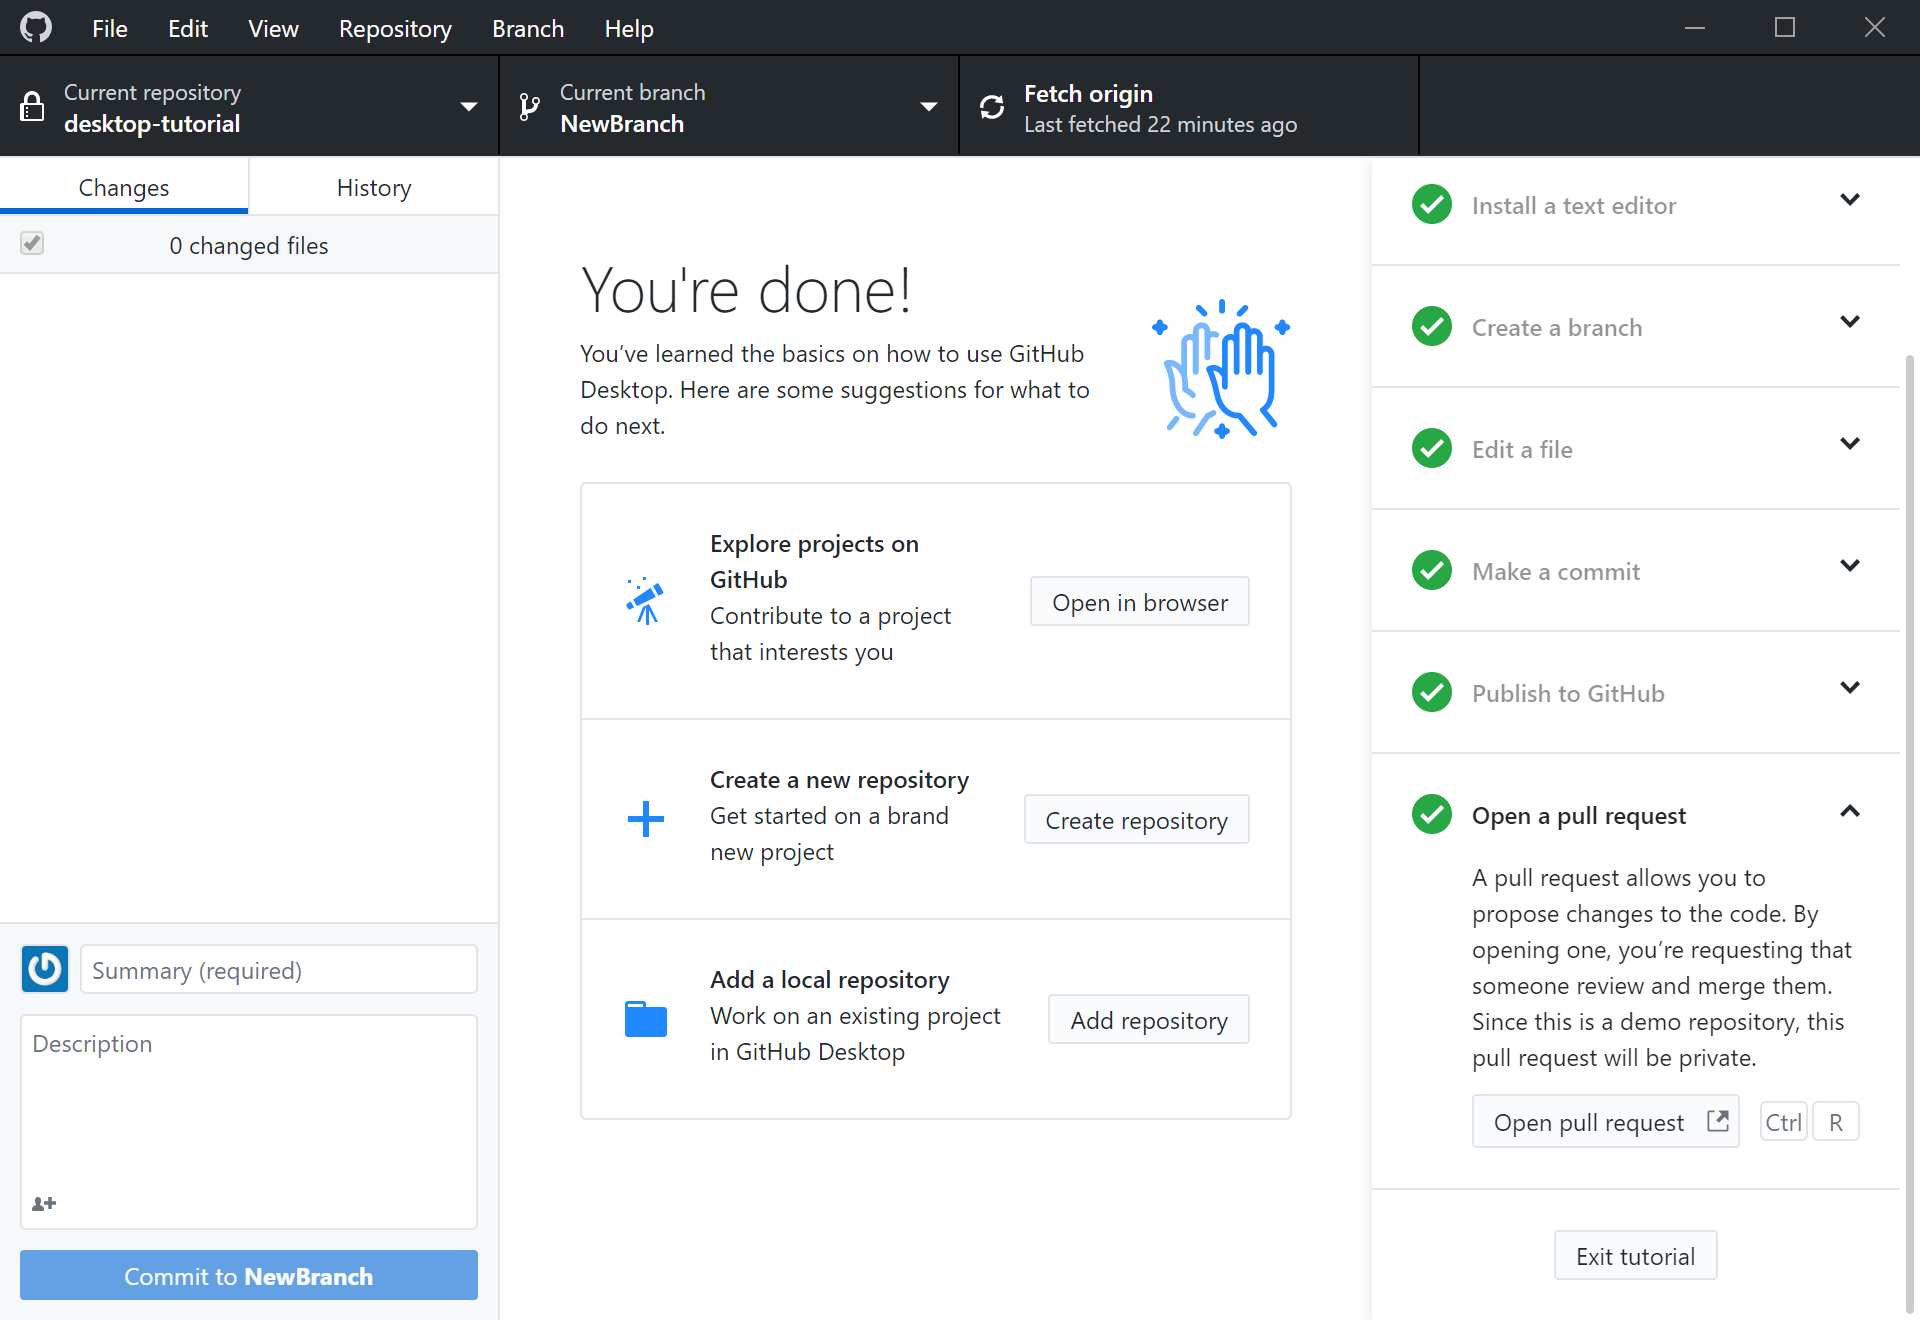Click 'Last fetched 22 minutes ago' text
The width and height of the screenshot is (1920, 1320).
coord(1160,124)
